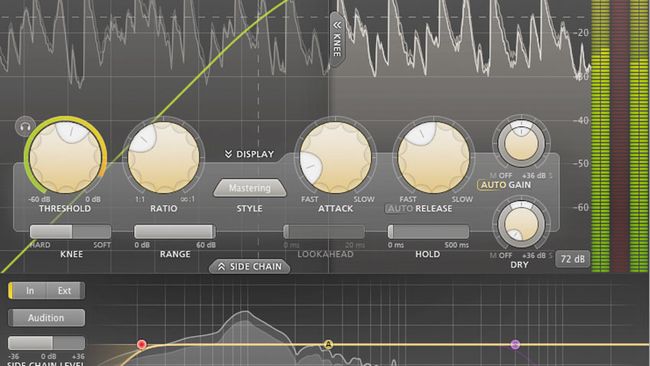Select the Ext side chain source
The image size is (650, 366).
65,291
